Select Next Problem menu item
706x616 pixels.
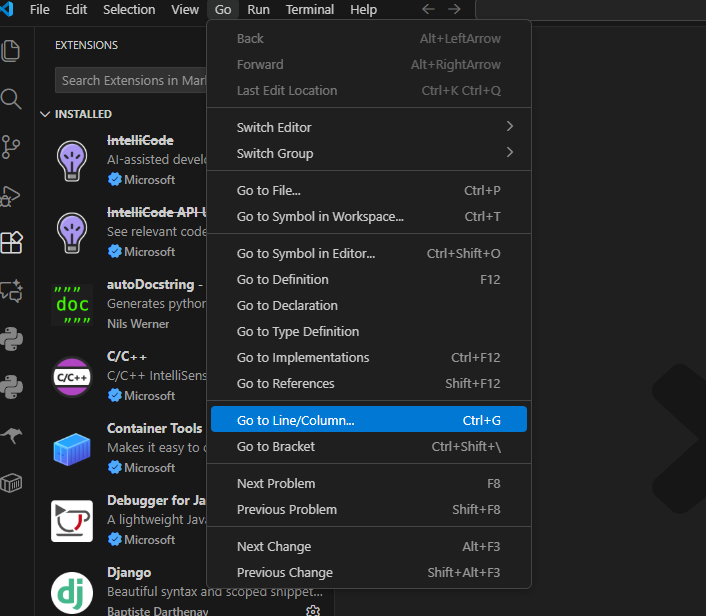pyautogui.click(x=369, y=484)
